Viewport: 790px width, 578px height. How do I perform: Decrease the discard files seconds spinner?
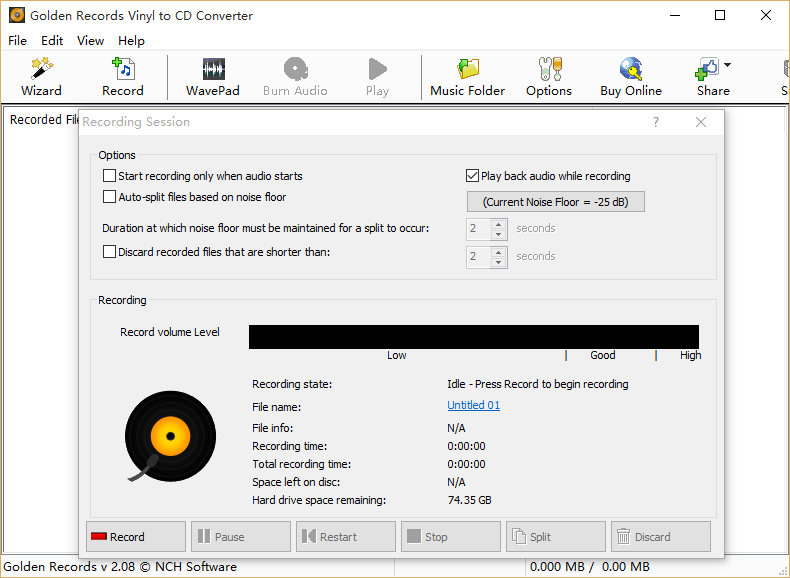tap(499, 262)
